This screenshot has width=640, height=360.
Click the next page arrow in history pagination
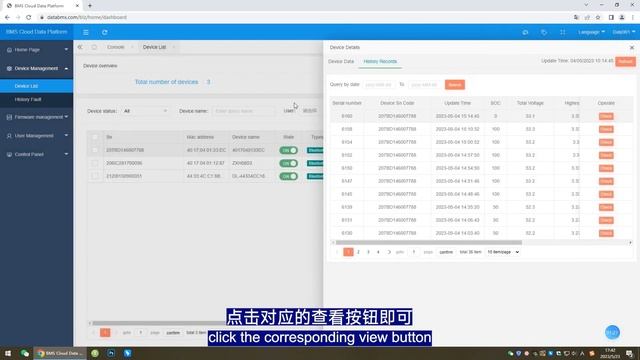pos(389,252)
